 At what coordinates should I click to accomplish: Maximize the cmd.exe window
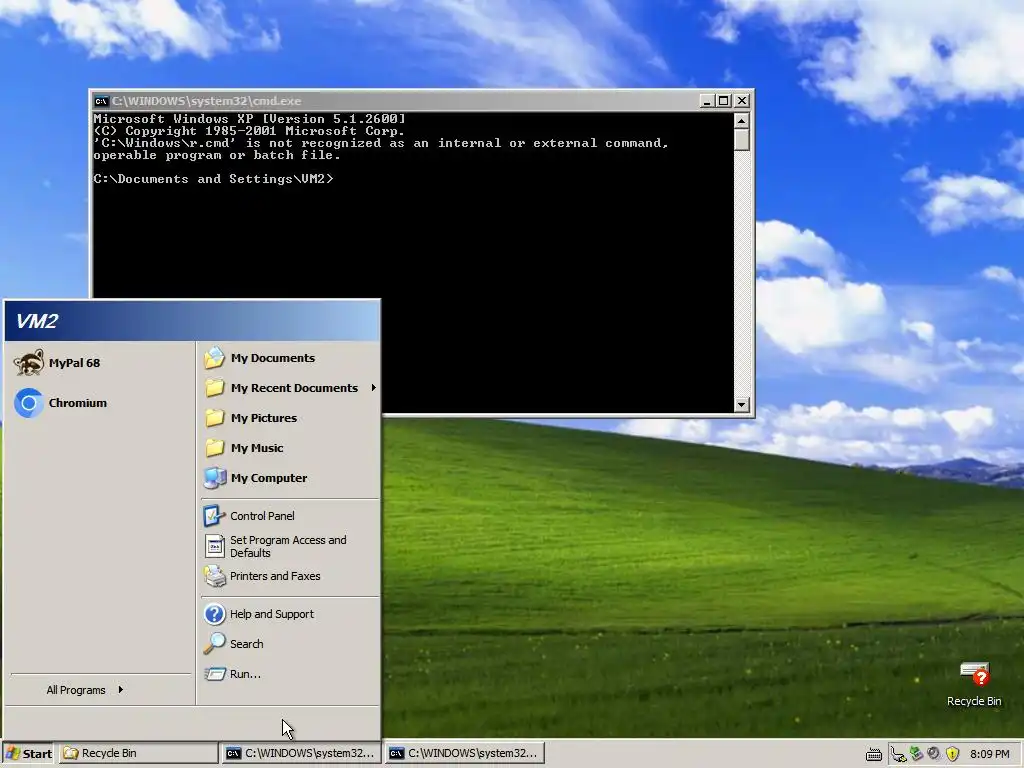[x=723, y=101]
